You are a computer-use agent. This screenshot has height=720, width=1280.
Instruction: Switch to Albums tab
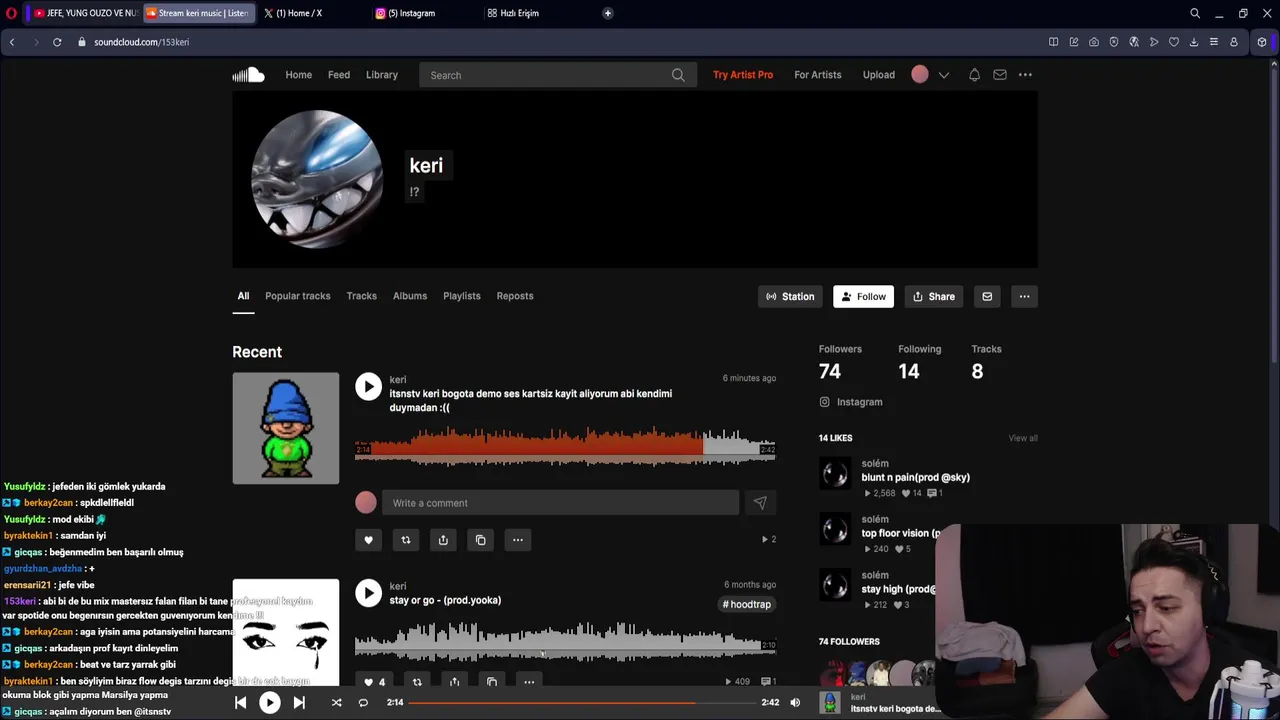(x=410, y=296)
